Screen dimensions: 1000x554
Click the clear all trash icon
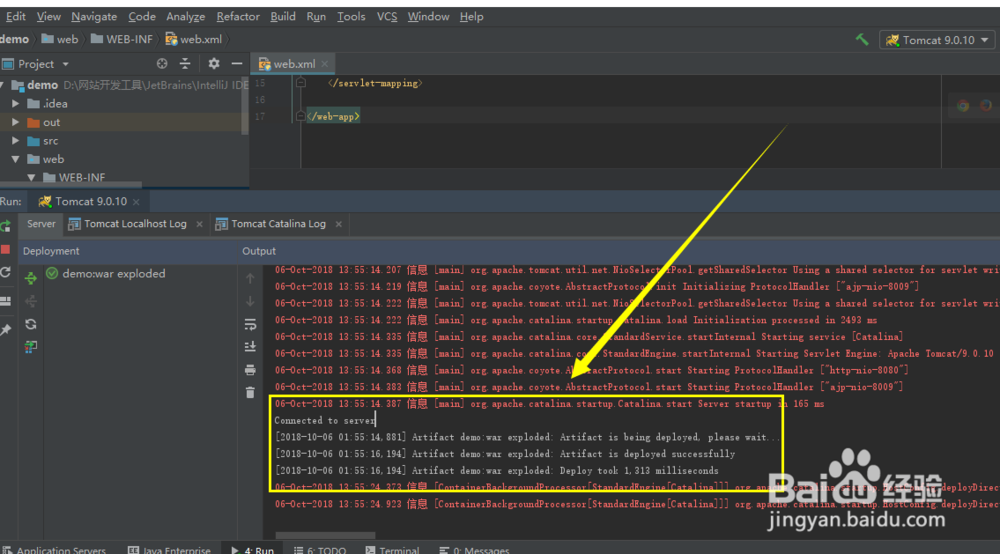(x=250, y=393)
